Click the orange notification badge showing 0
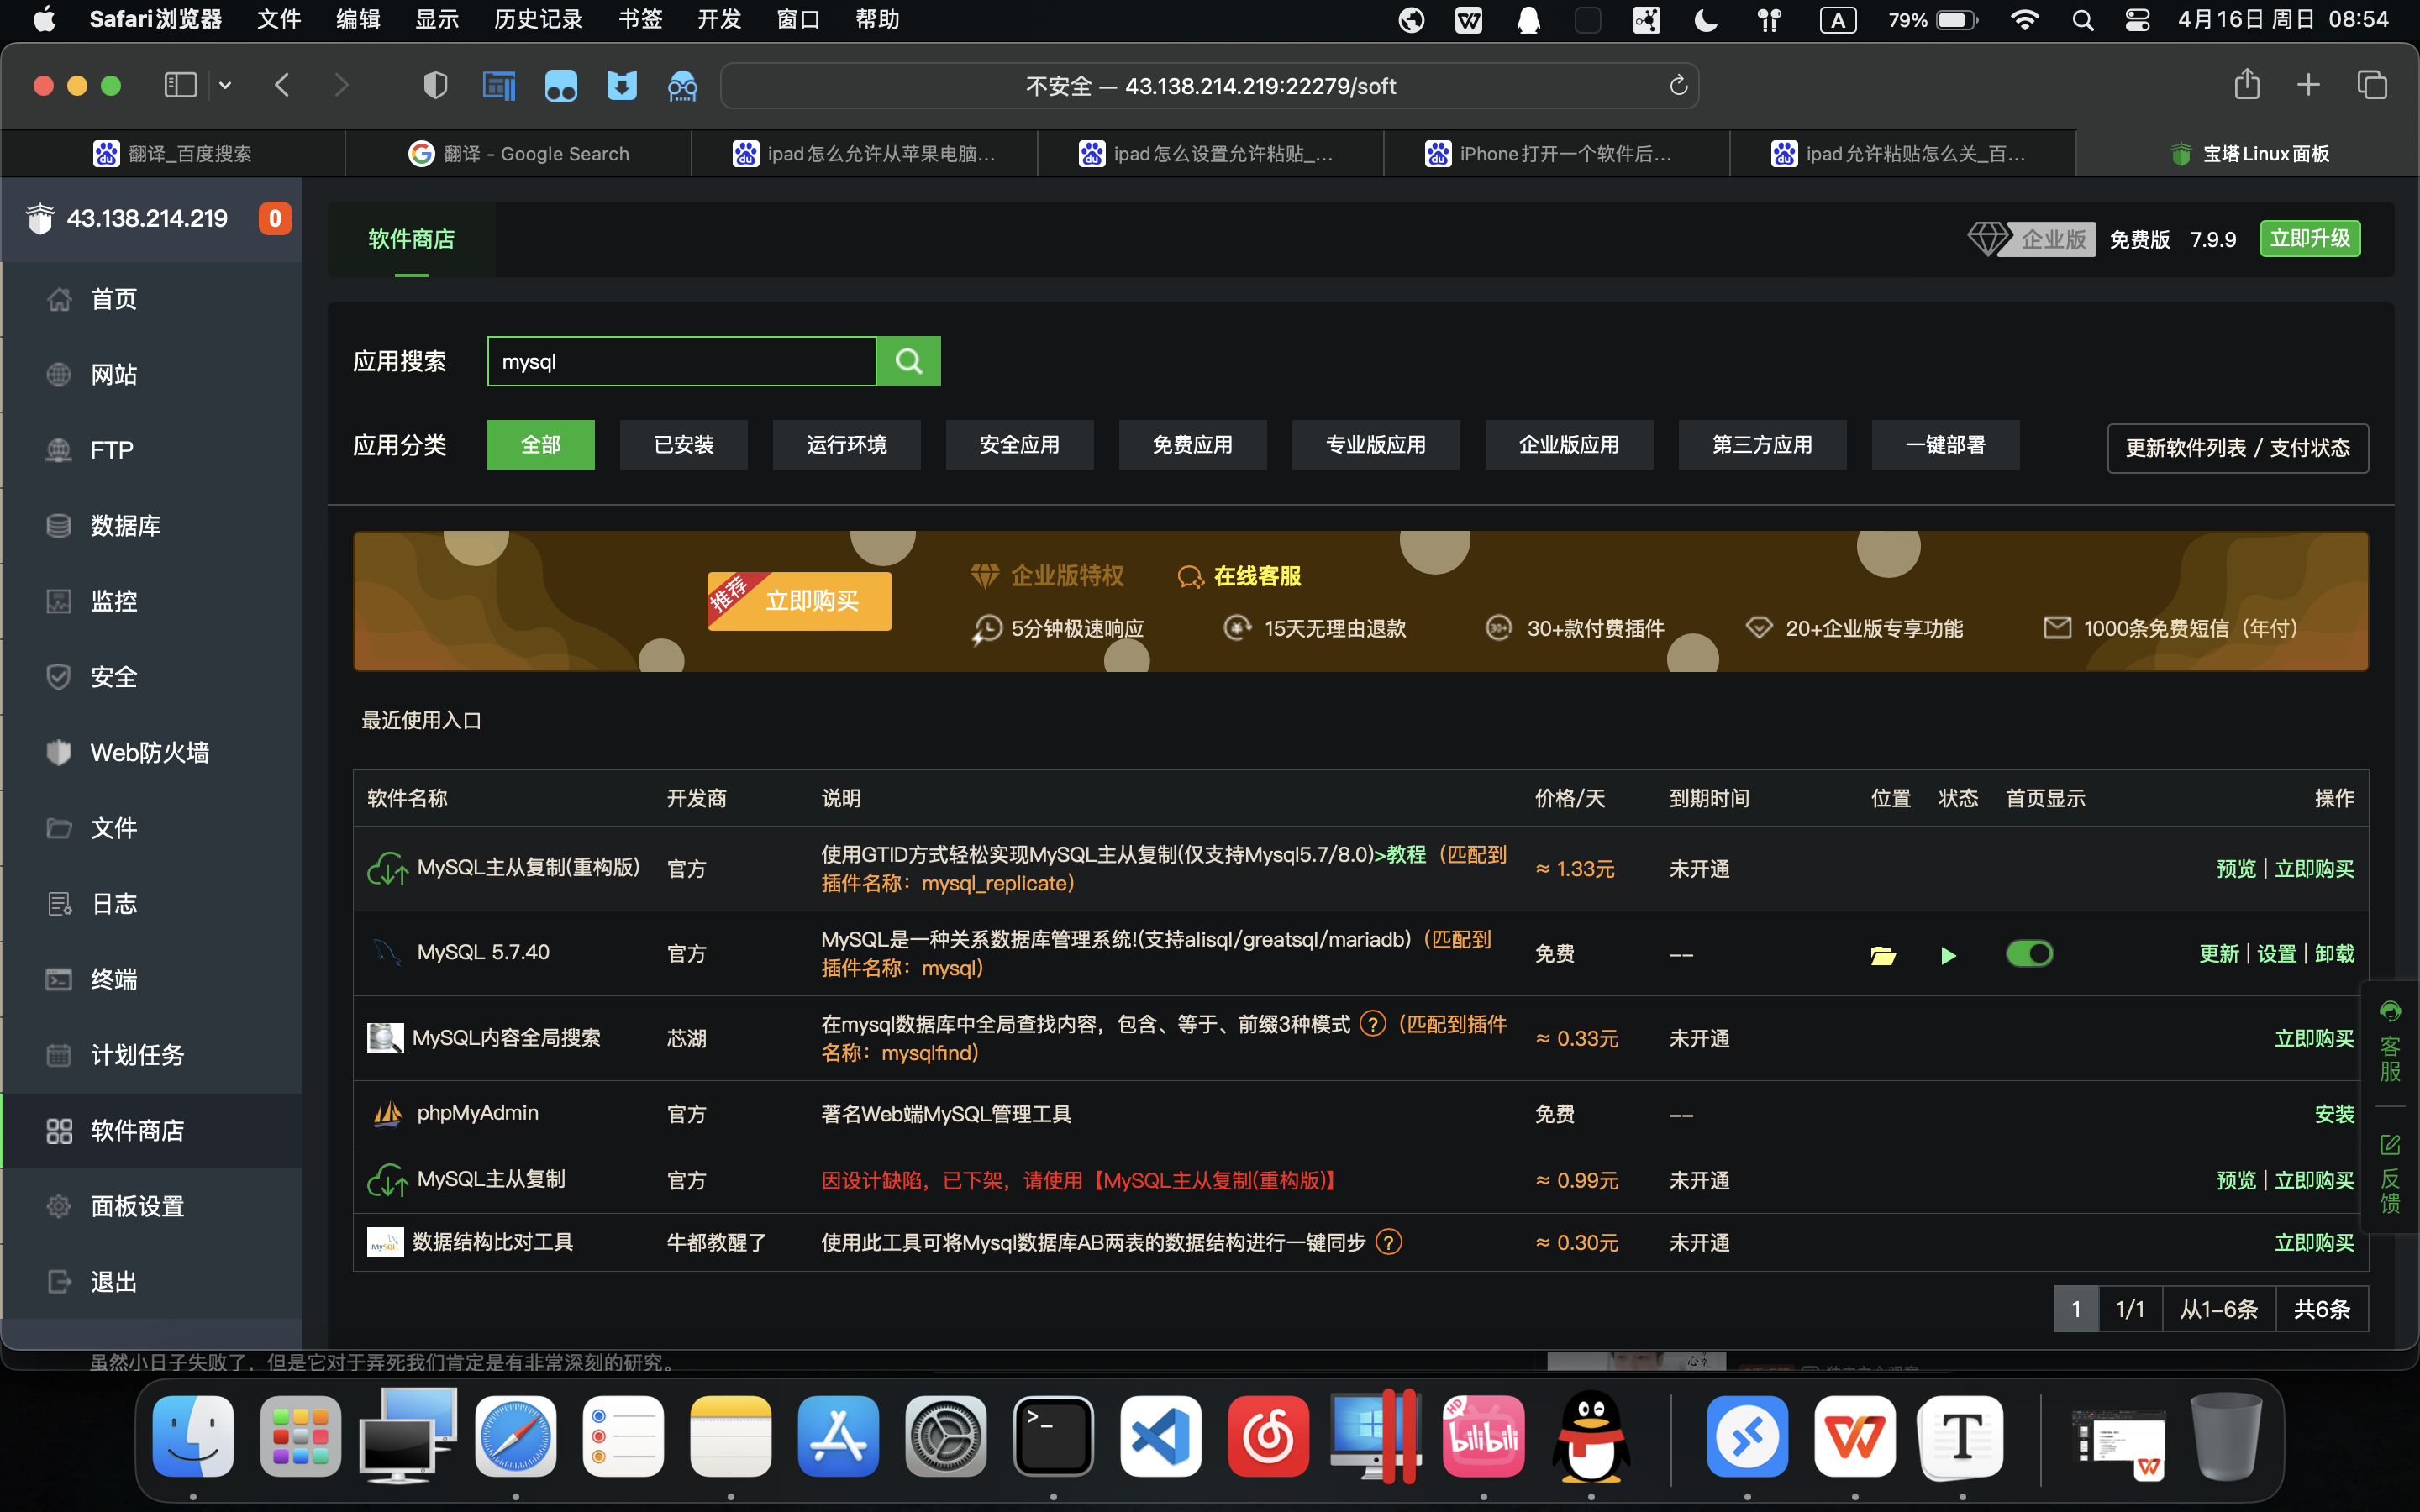The height and width of the screenshot is (1512, 2420). pos(275,218)
